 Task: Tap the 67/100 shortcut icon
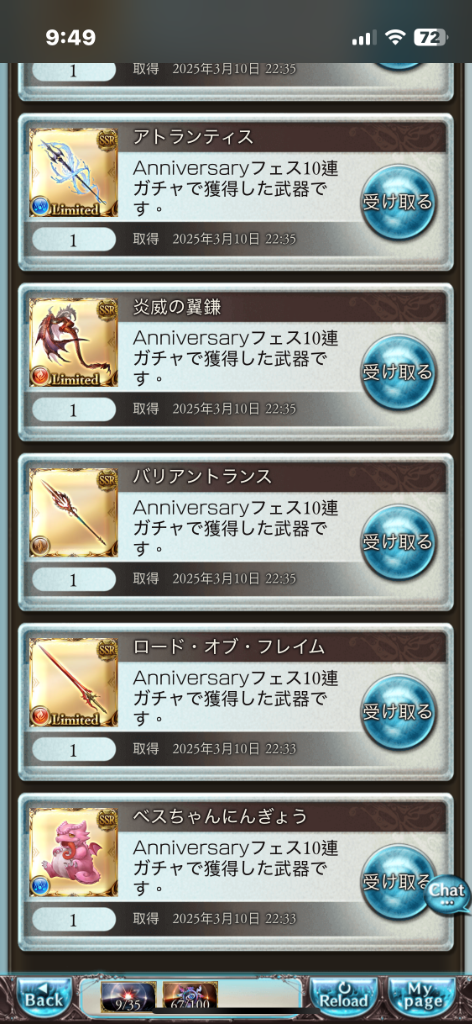(x=190, y=997)
